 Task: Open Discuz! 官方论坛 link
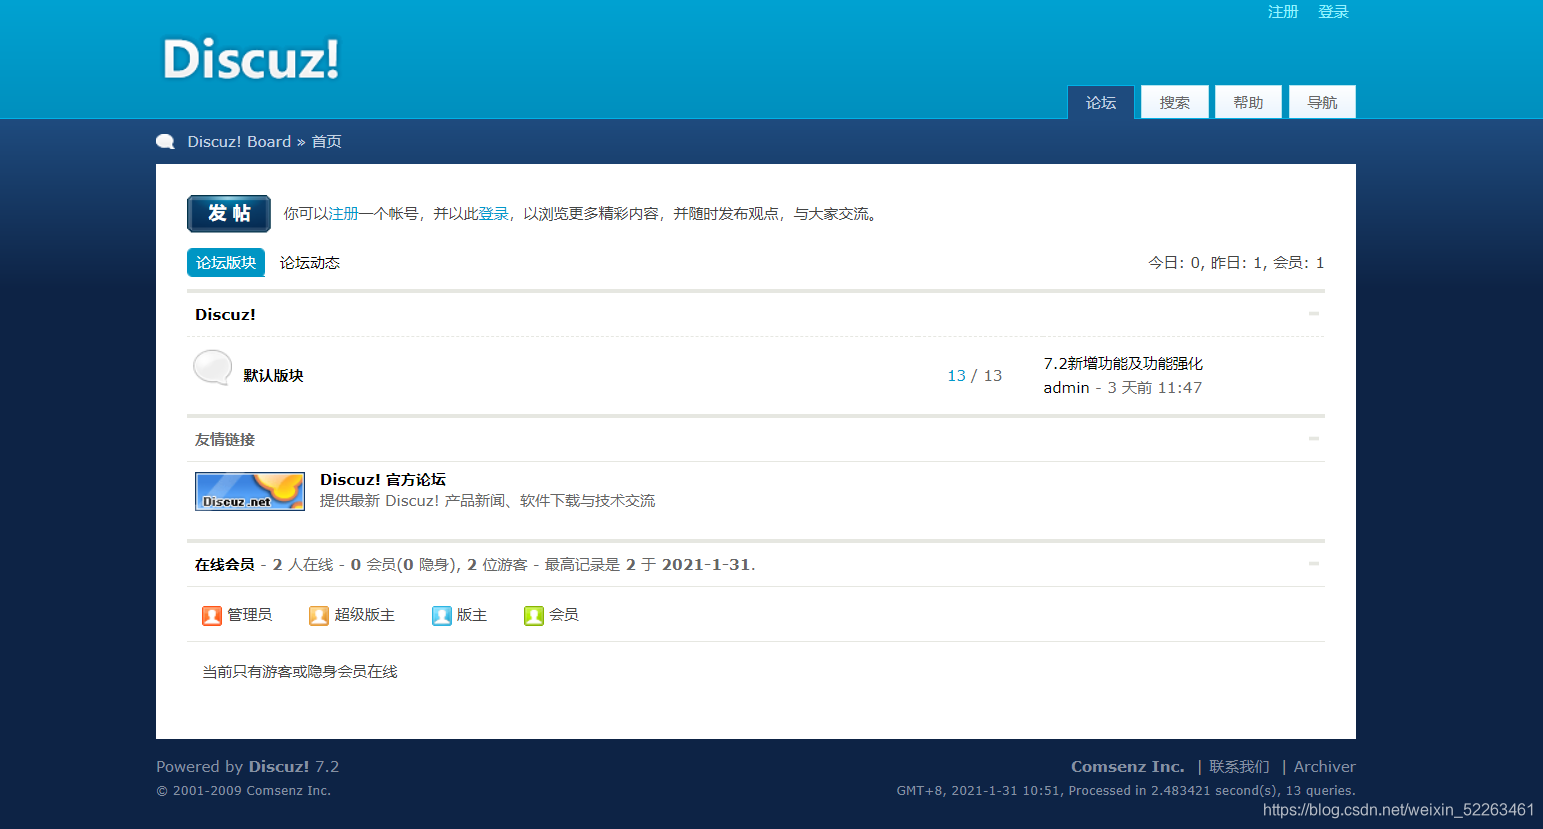[x=383, y=480]
